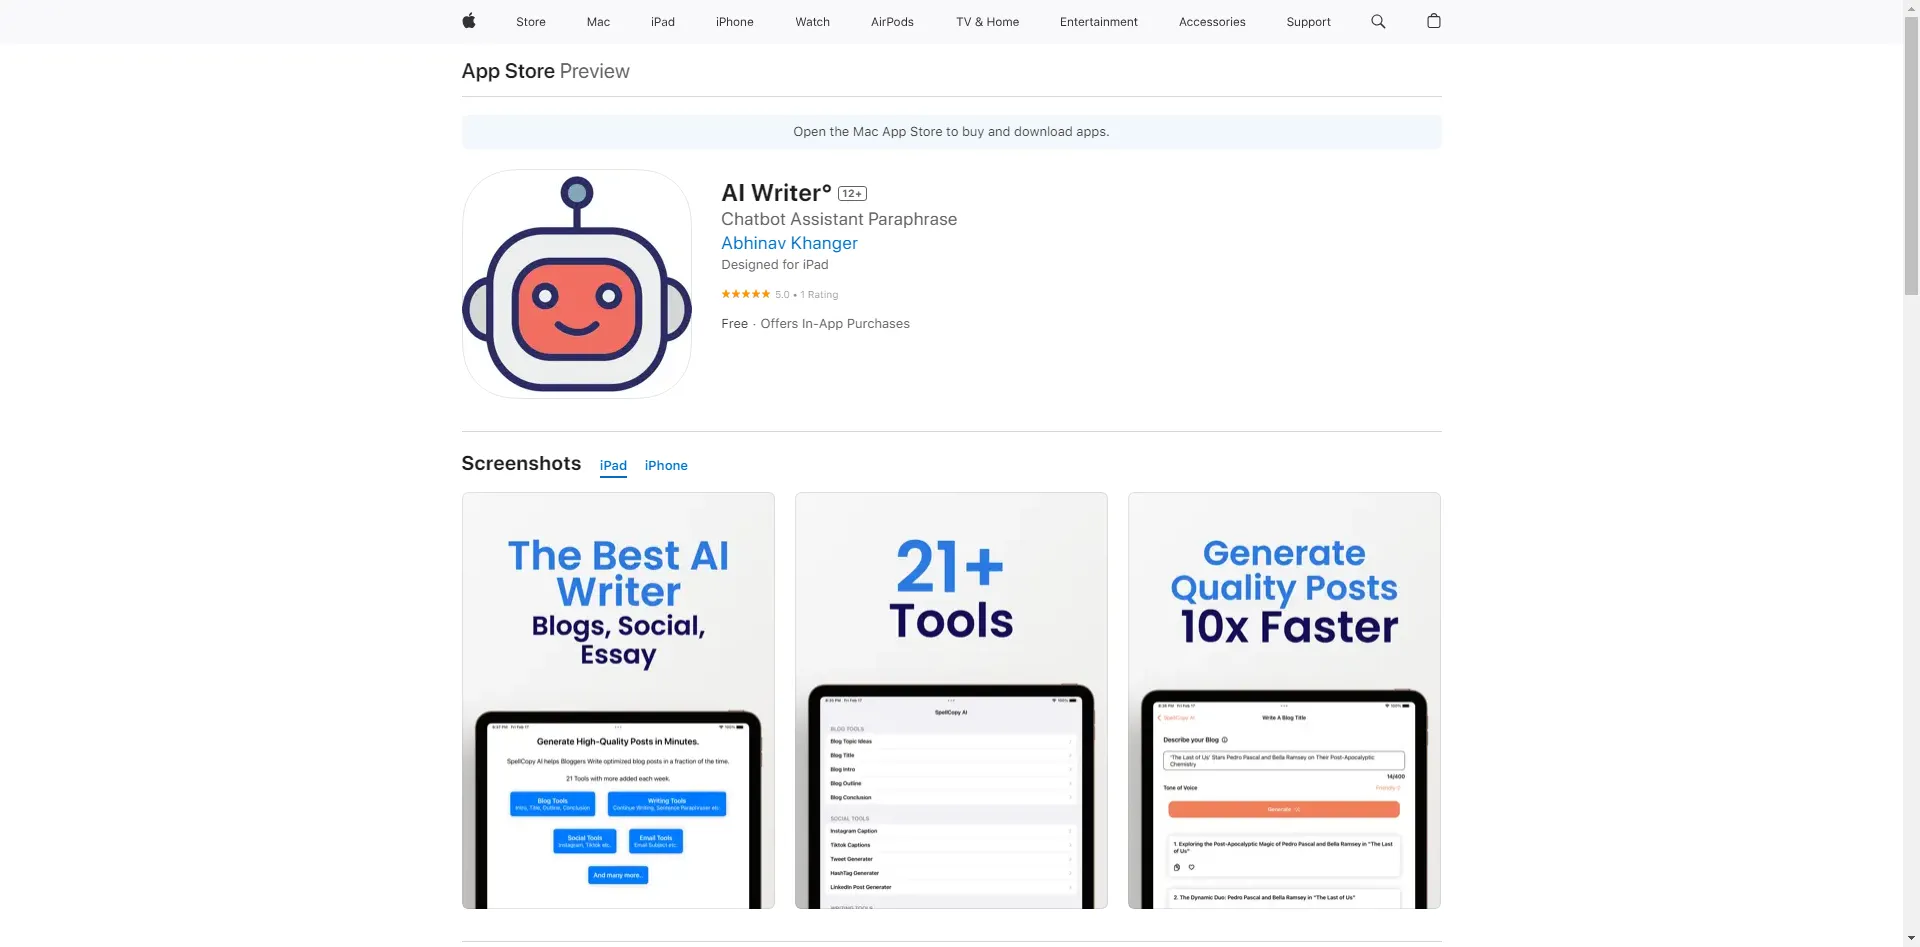
Task: Click the five-star rating stars
Action: pos(745,294)
